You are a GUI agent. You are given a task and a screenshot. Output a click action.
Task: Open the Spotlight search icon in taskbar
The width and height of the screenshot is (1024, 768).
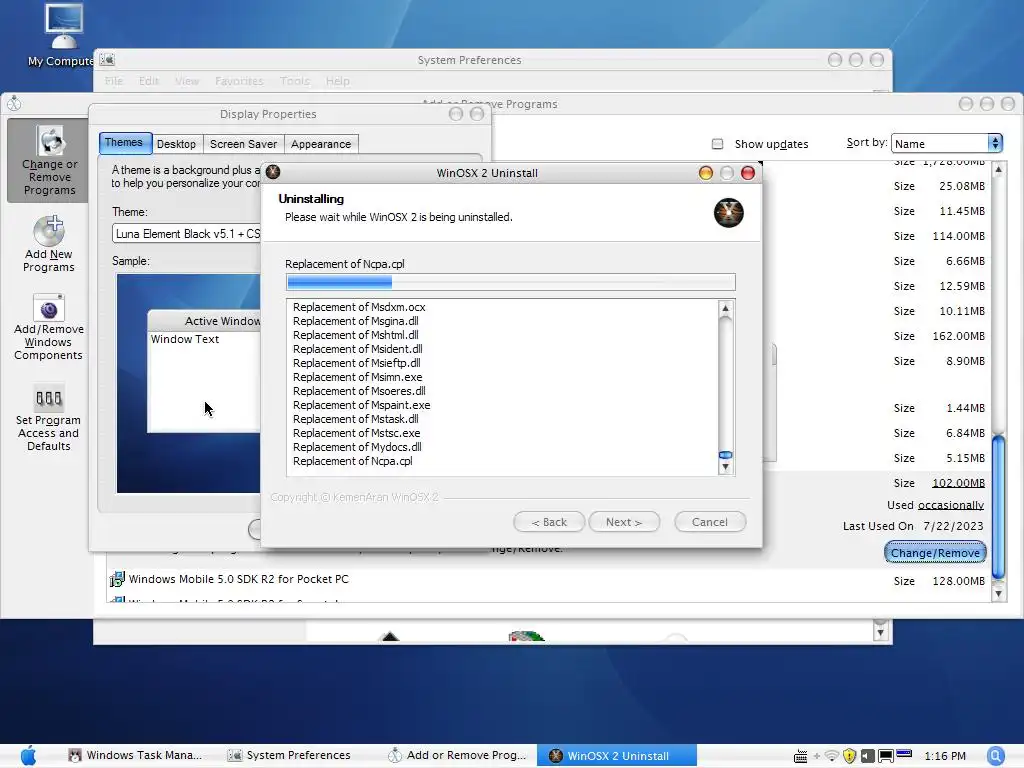[x=996, y=756]
